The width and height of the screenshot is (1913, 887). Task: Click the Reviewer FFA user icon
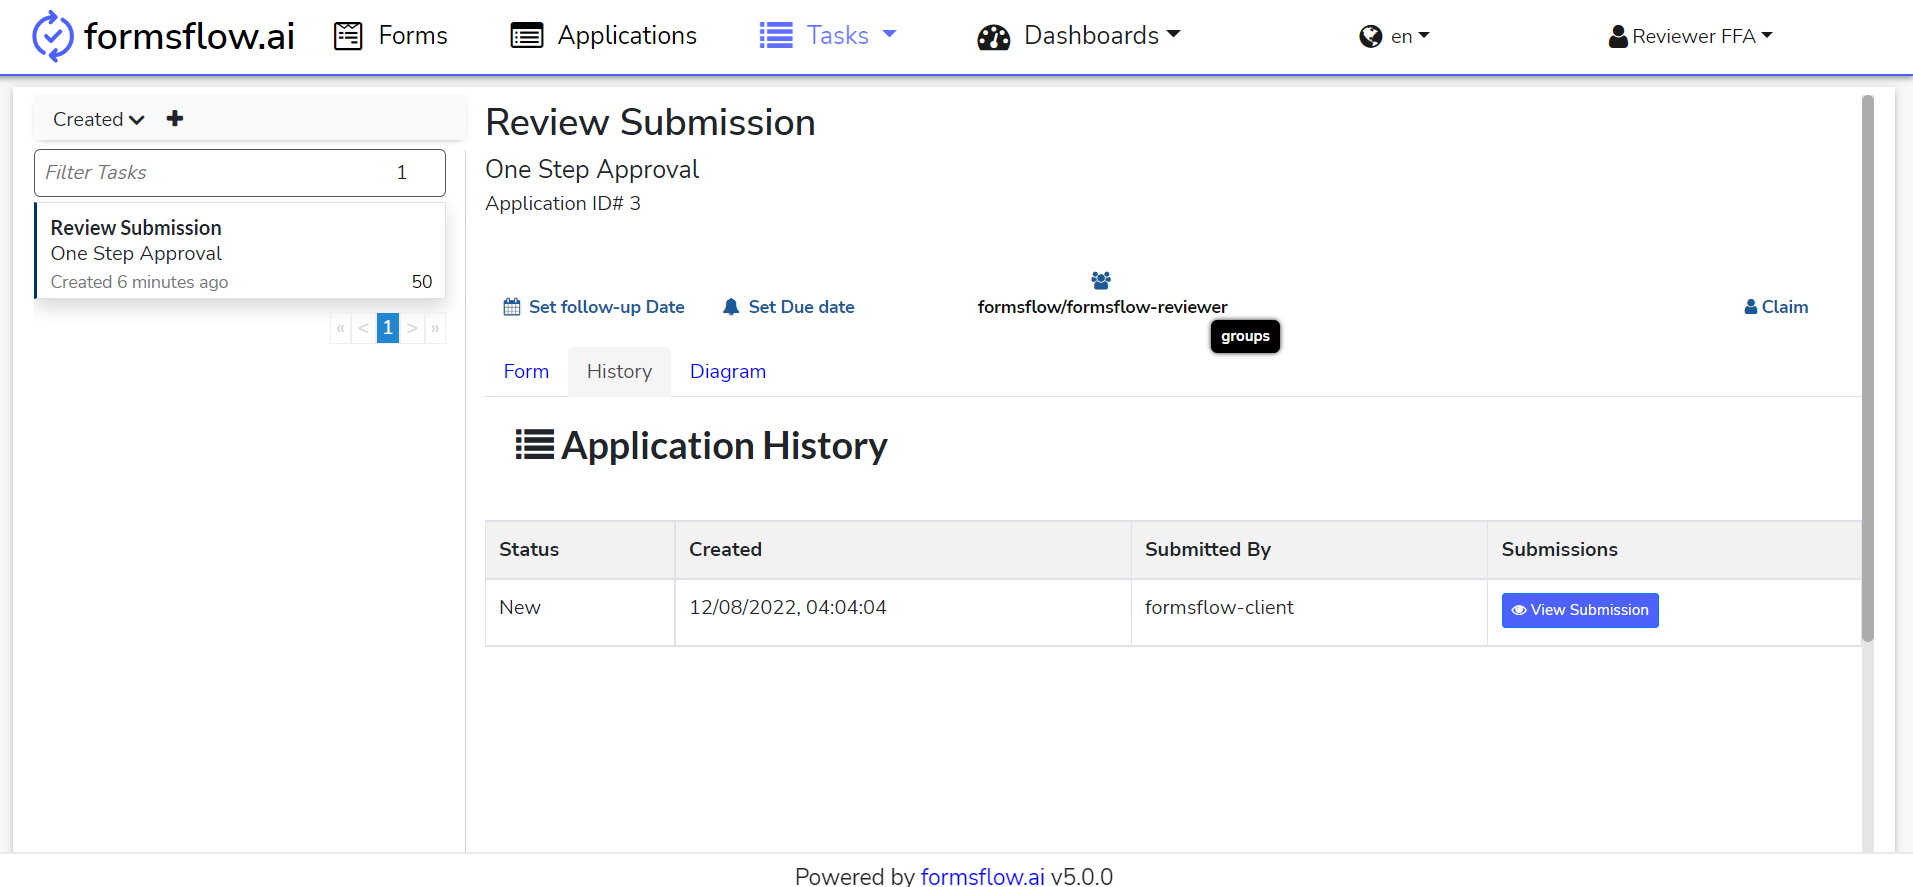[x=1618, y=37]
